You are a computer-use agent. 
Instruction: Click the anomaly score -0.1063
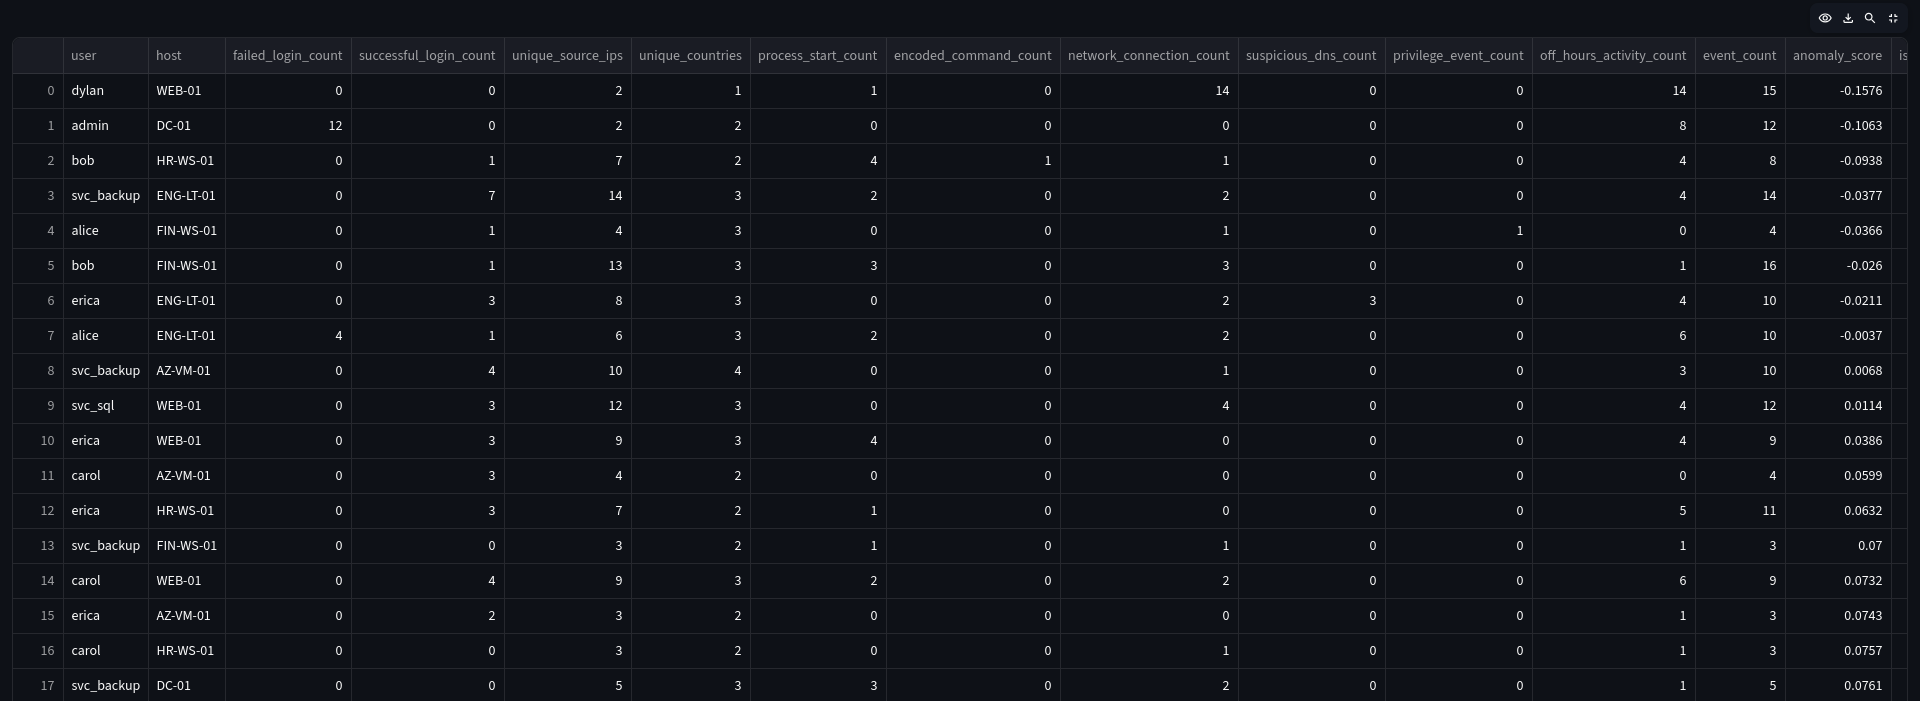[1838, 126]
